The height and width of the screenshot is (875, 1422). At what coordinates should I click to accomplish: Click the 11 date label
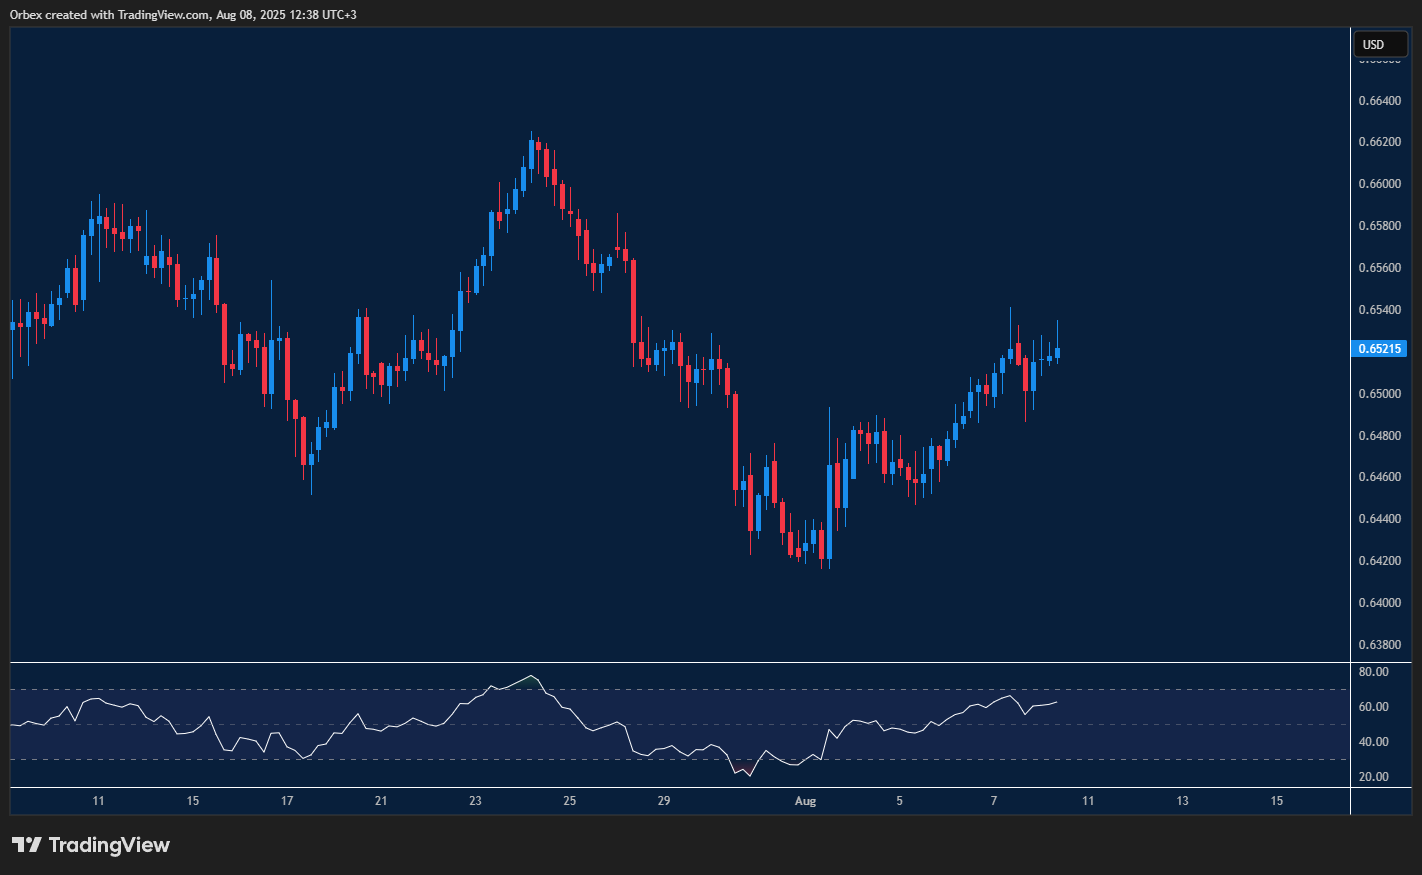(98, 801)
